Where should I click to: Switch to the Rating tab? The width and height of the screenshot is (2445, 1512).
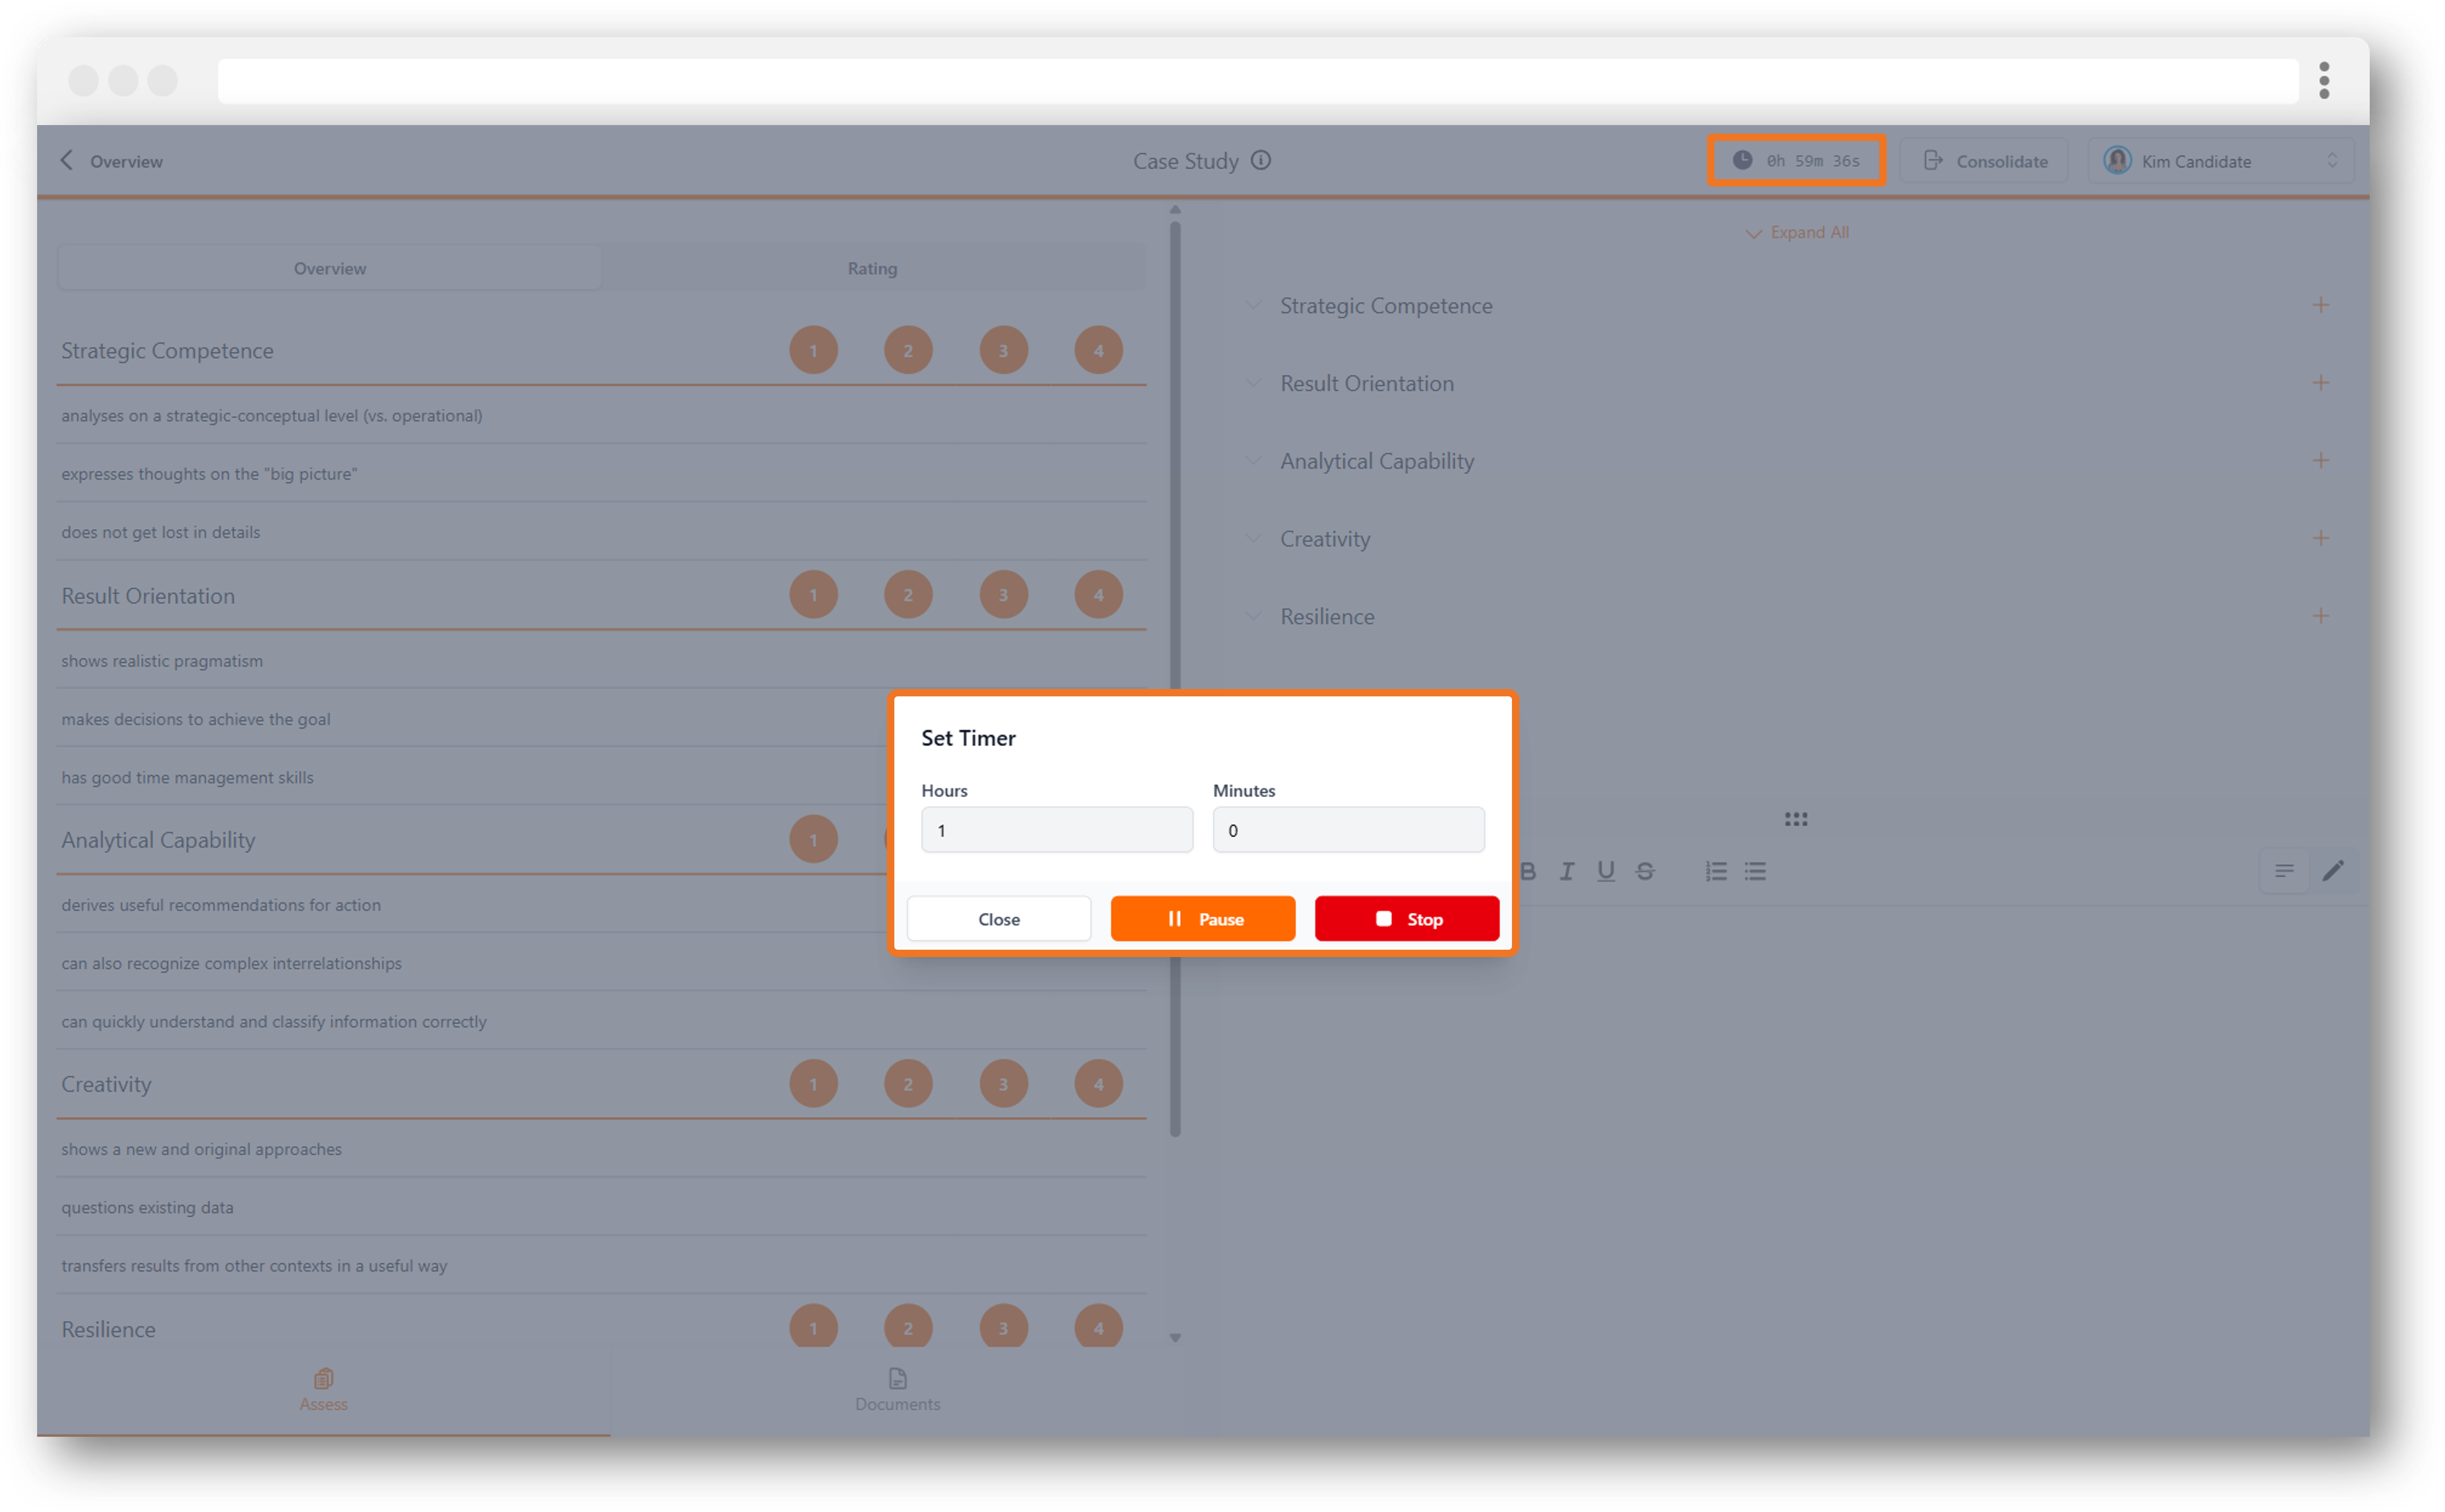[872, 268]
